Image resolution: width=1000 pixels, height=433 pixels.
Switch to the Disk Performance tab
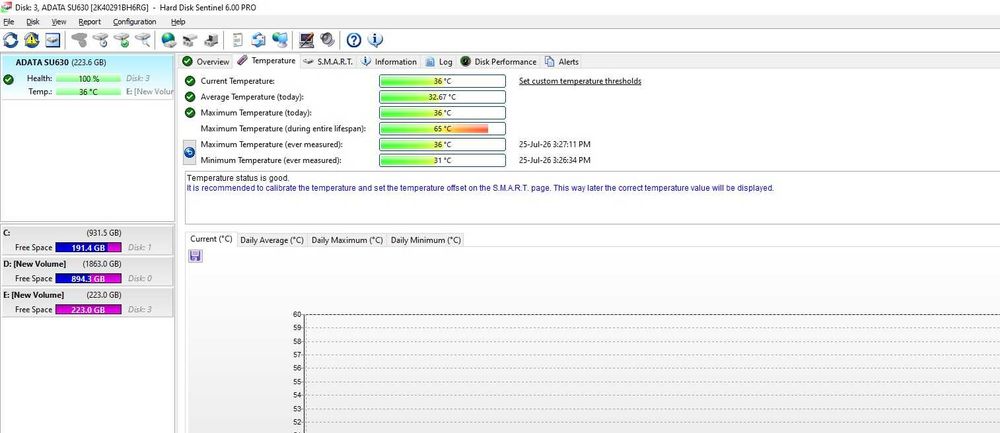pos(498,62)
